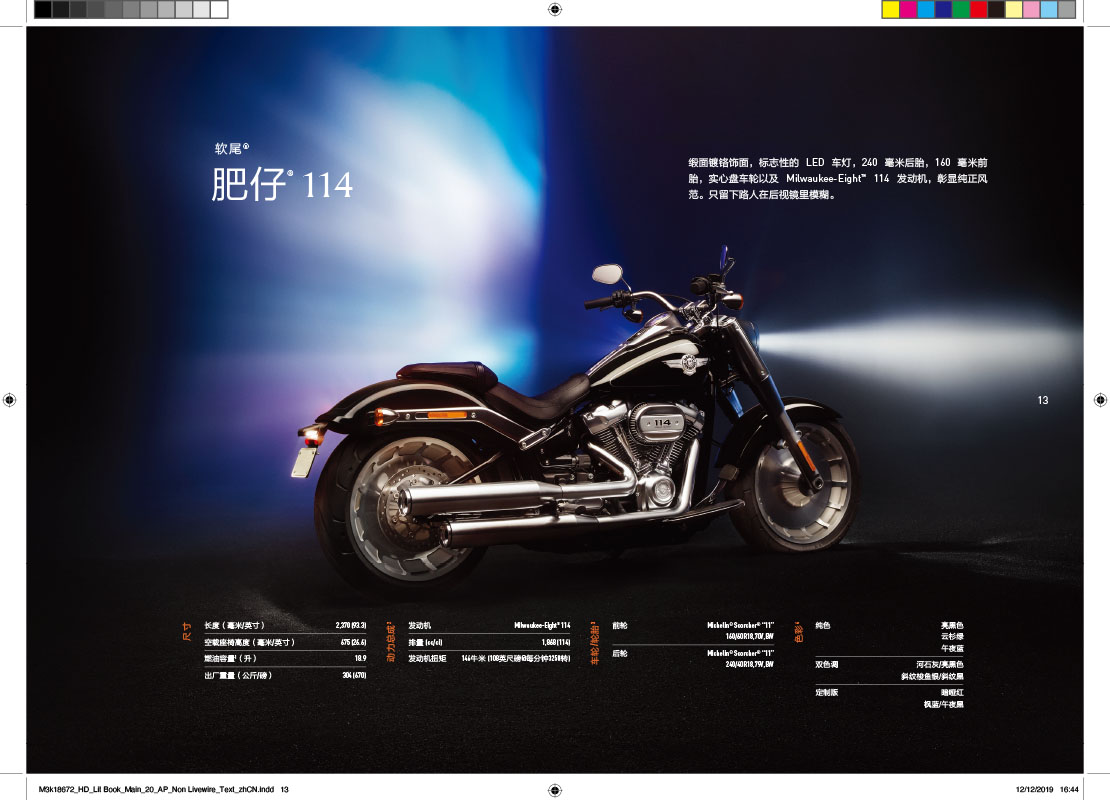The image size is (1110, 800).
Task: Click the 双色调 label
Action: pos(827,665)
